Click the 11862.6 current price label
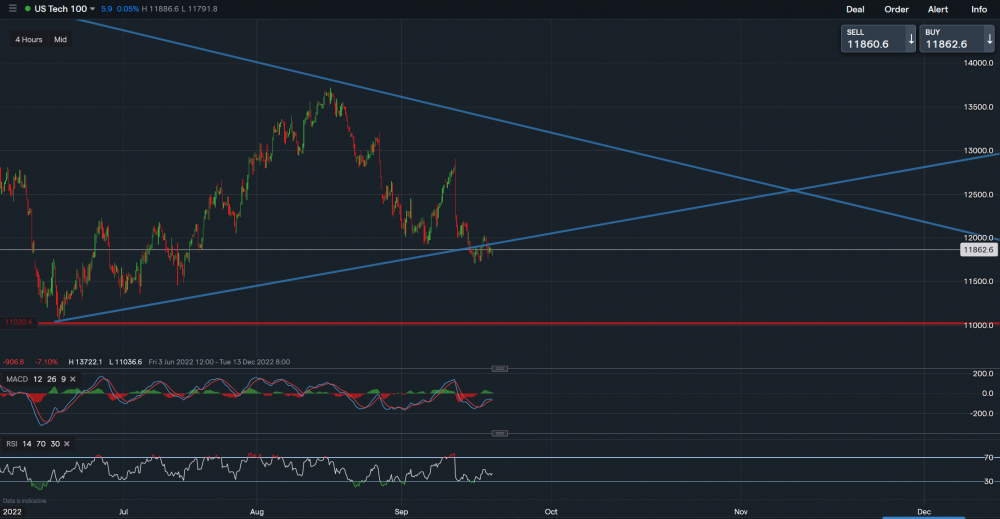This screenshot has height=519, width=1000. pyautogui.click(x=976, y=250)
